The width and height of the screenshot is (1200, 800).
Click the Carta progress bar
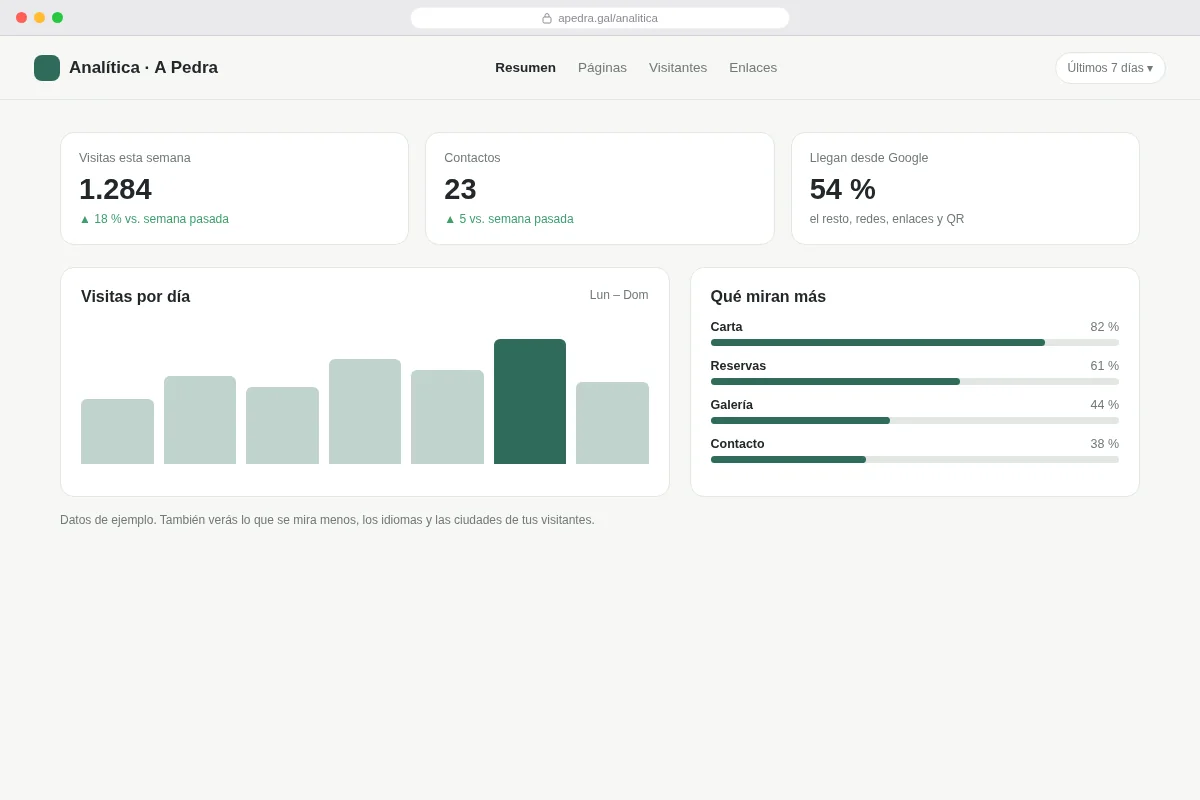click(914, 343)
